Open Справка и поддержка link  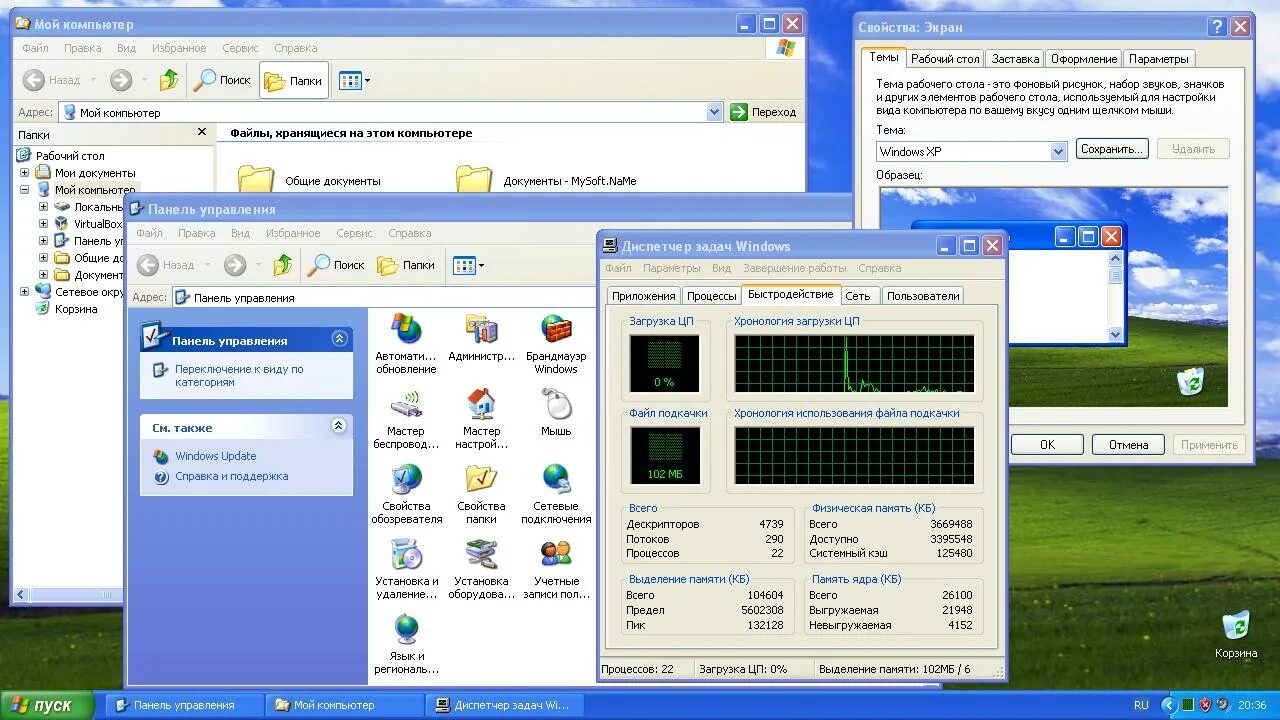coord(231,476)
